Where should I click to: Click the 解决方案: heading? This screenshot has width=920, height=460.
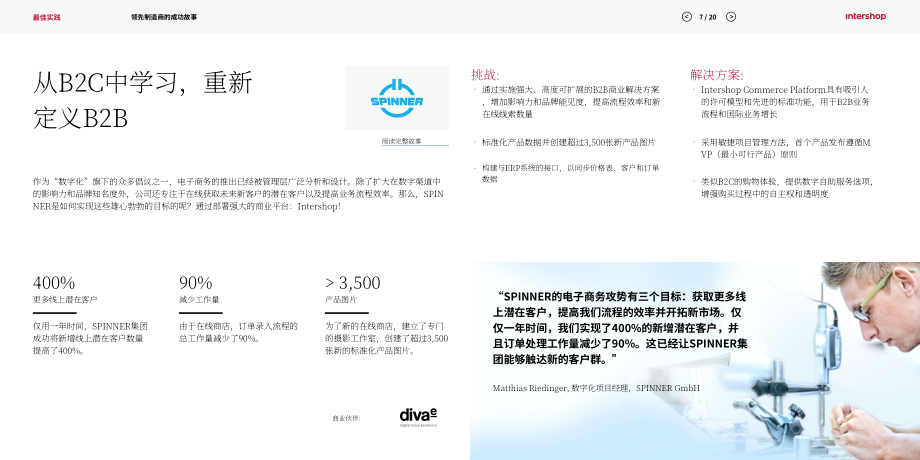pyautogui.click(x=717, y=75)
